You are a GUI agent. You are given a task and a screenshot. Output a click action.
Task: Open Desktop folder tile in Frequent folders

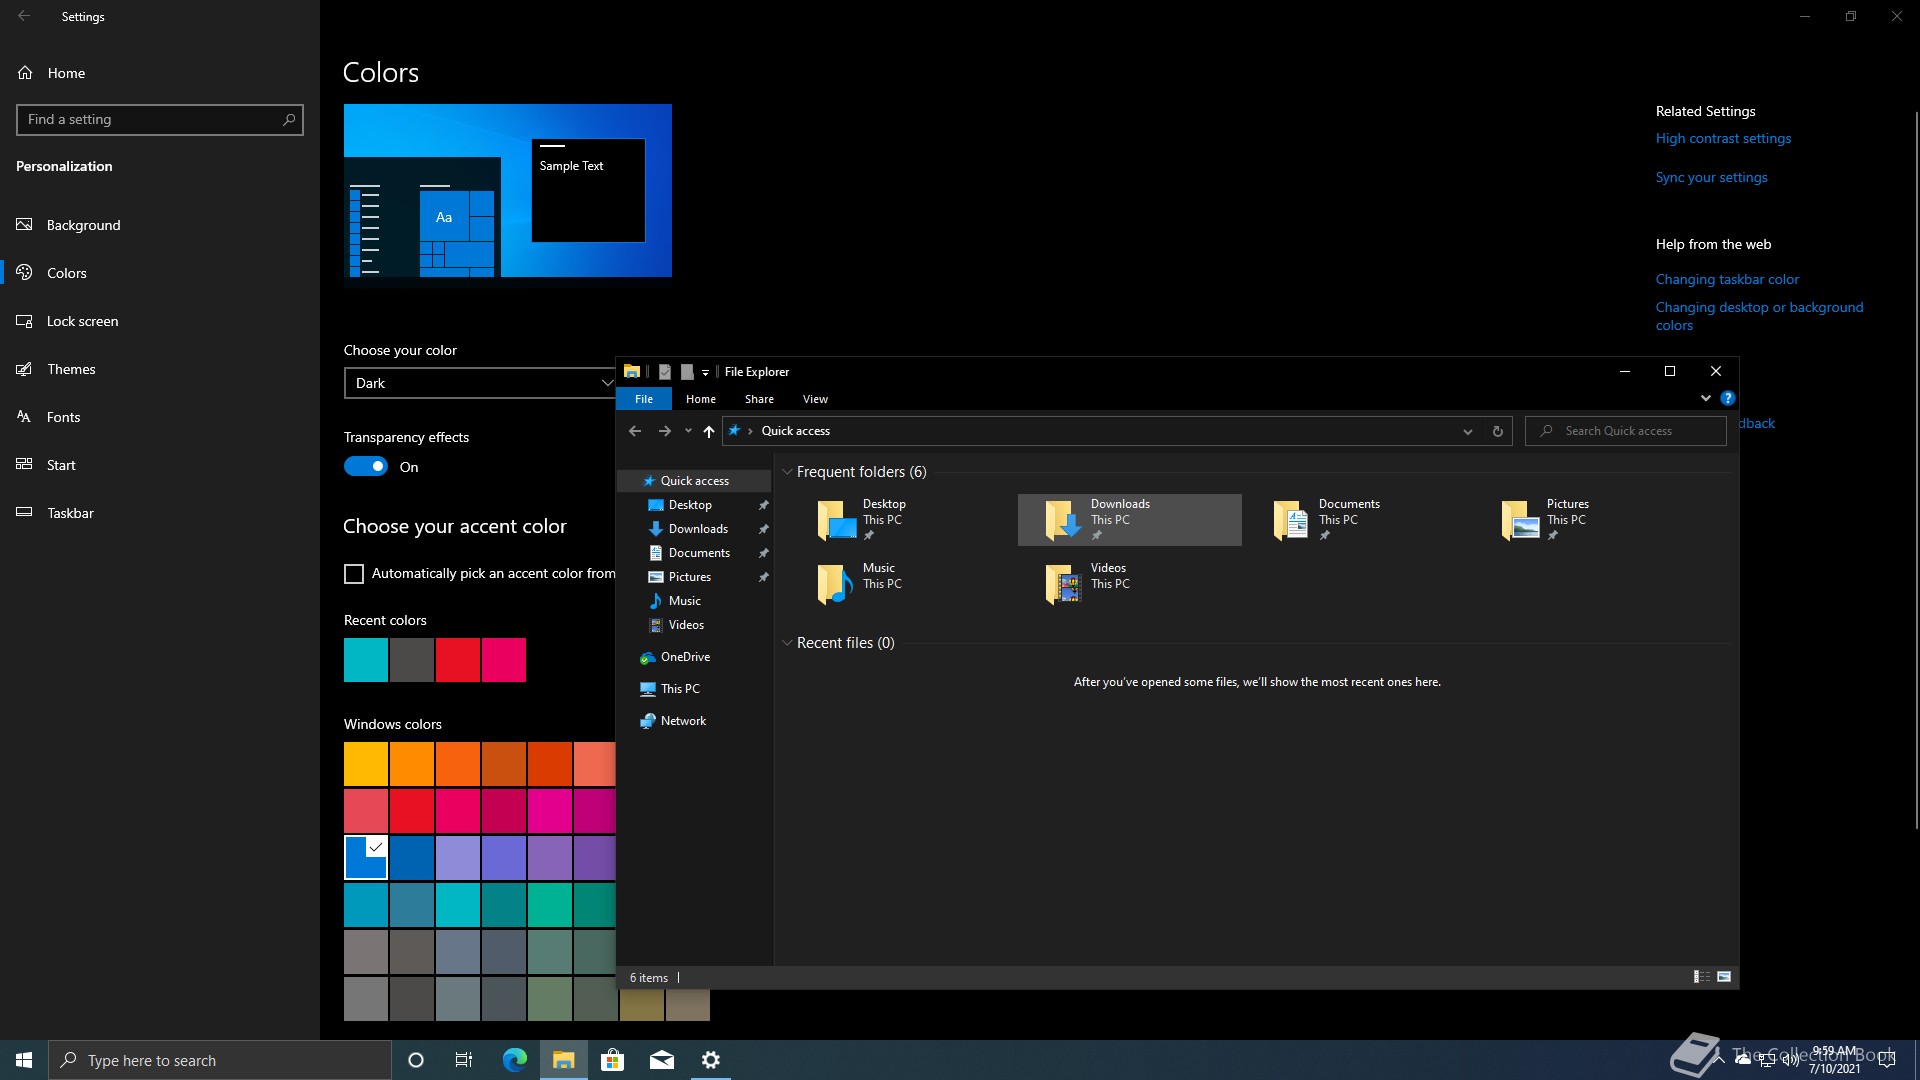[x=901, y=519]
